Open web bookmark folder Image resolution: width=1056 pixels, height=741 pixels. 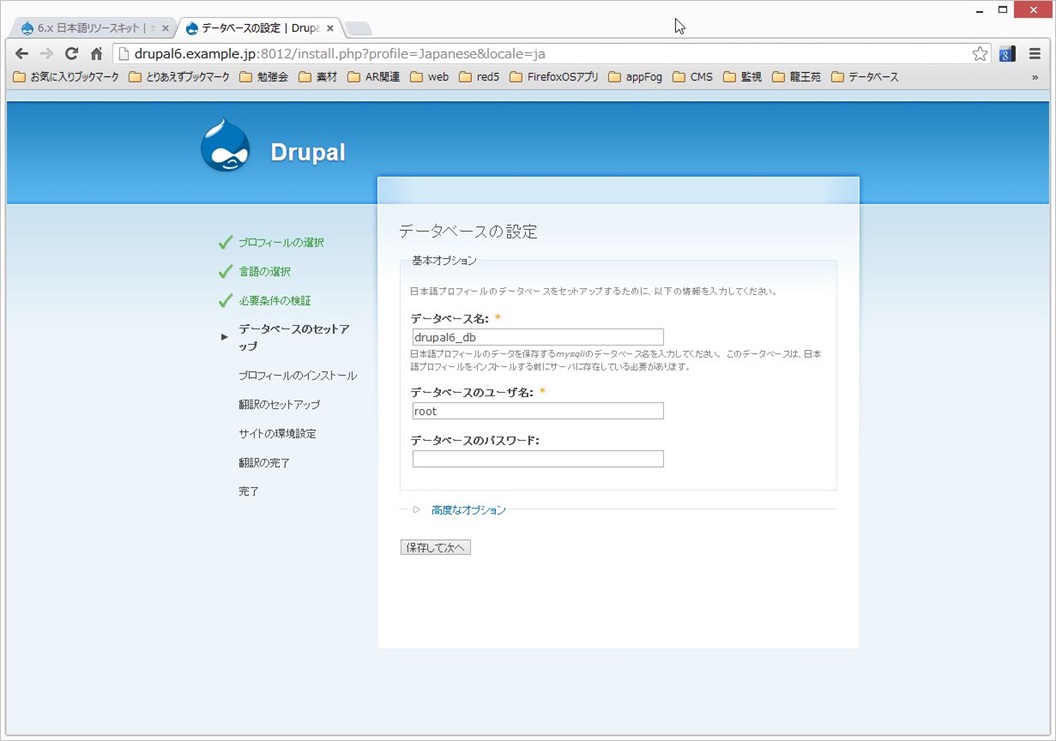430,77
